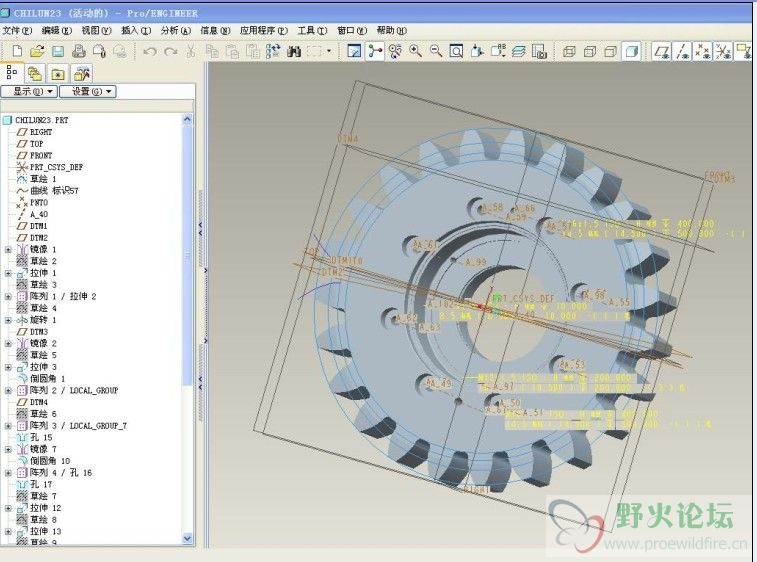This screenshot has width=757, height=562.
Task: Expand the 镜像 1 tree node
Action: (8, 250)
